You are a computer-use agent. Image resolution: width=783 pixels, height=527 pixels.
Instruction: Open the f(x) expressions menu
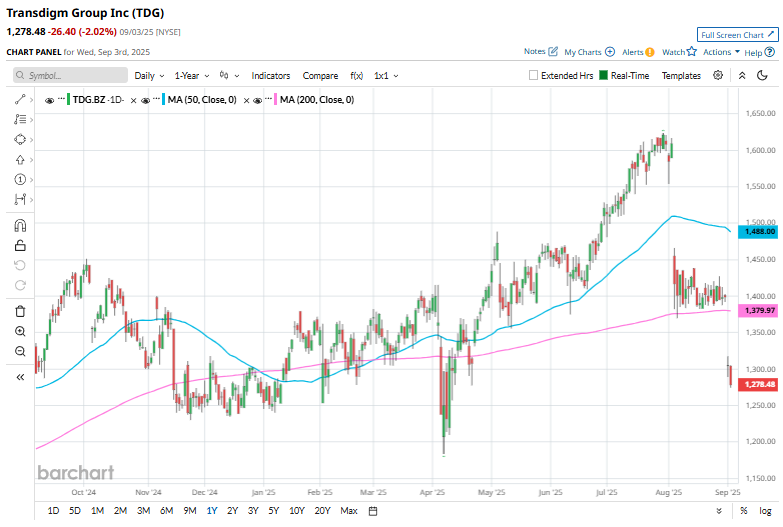point(357,75)
